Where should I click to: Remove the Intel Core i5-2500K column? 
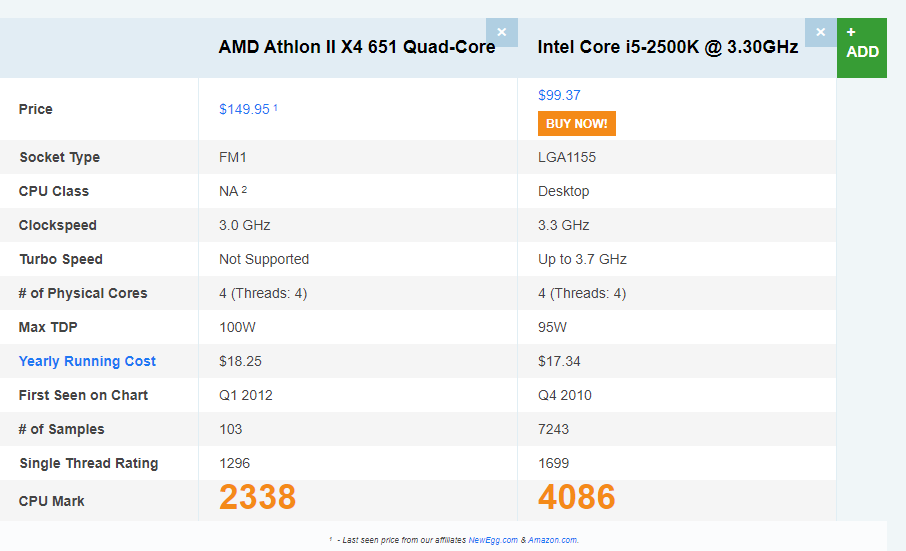coord(820,32)
